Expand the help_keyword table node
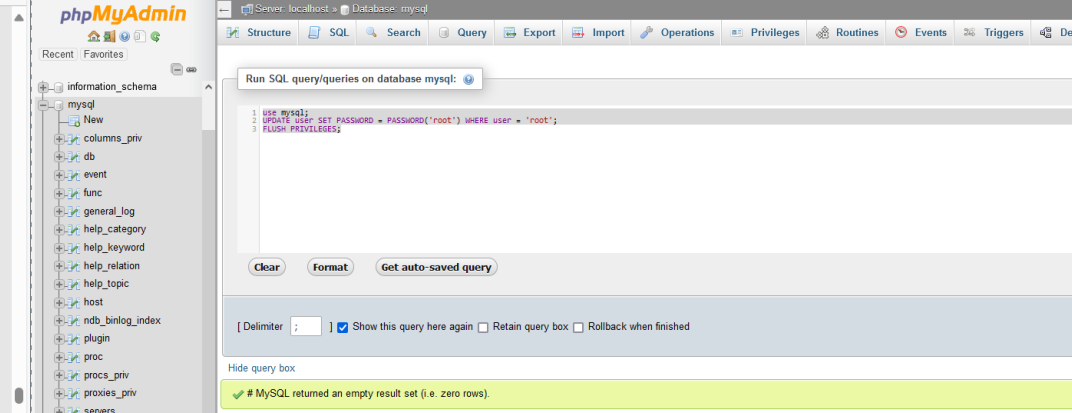 point(59,248)
